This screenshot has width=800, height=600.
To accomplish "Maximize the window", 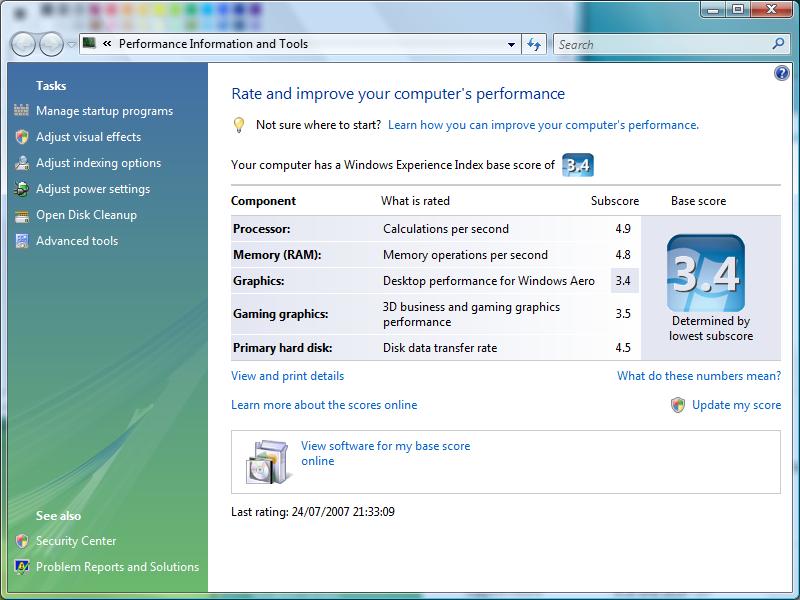I will [x=738, y=9].
